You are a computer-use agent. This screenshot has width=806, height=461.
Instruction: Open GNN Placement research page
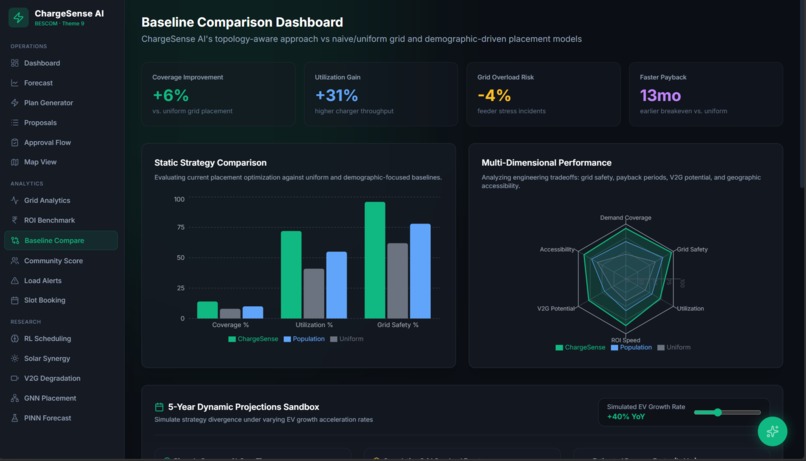click(61, 398)
